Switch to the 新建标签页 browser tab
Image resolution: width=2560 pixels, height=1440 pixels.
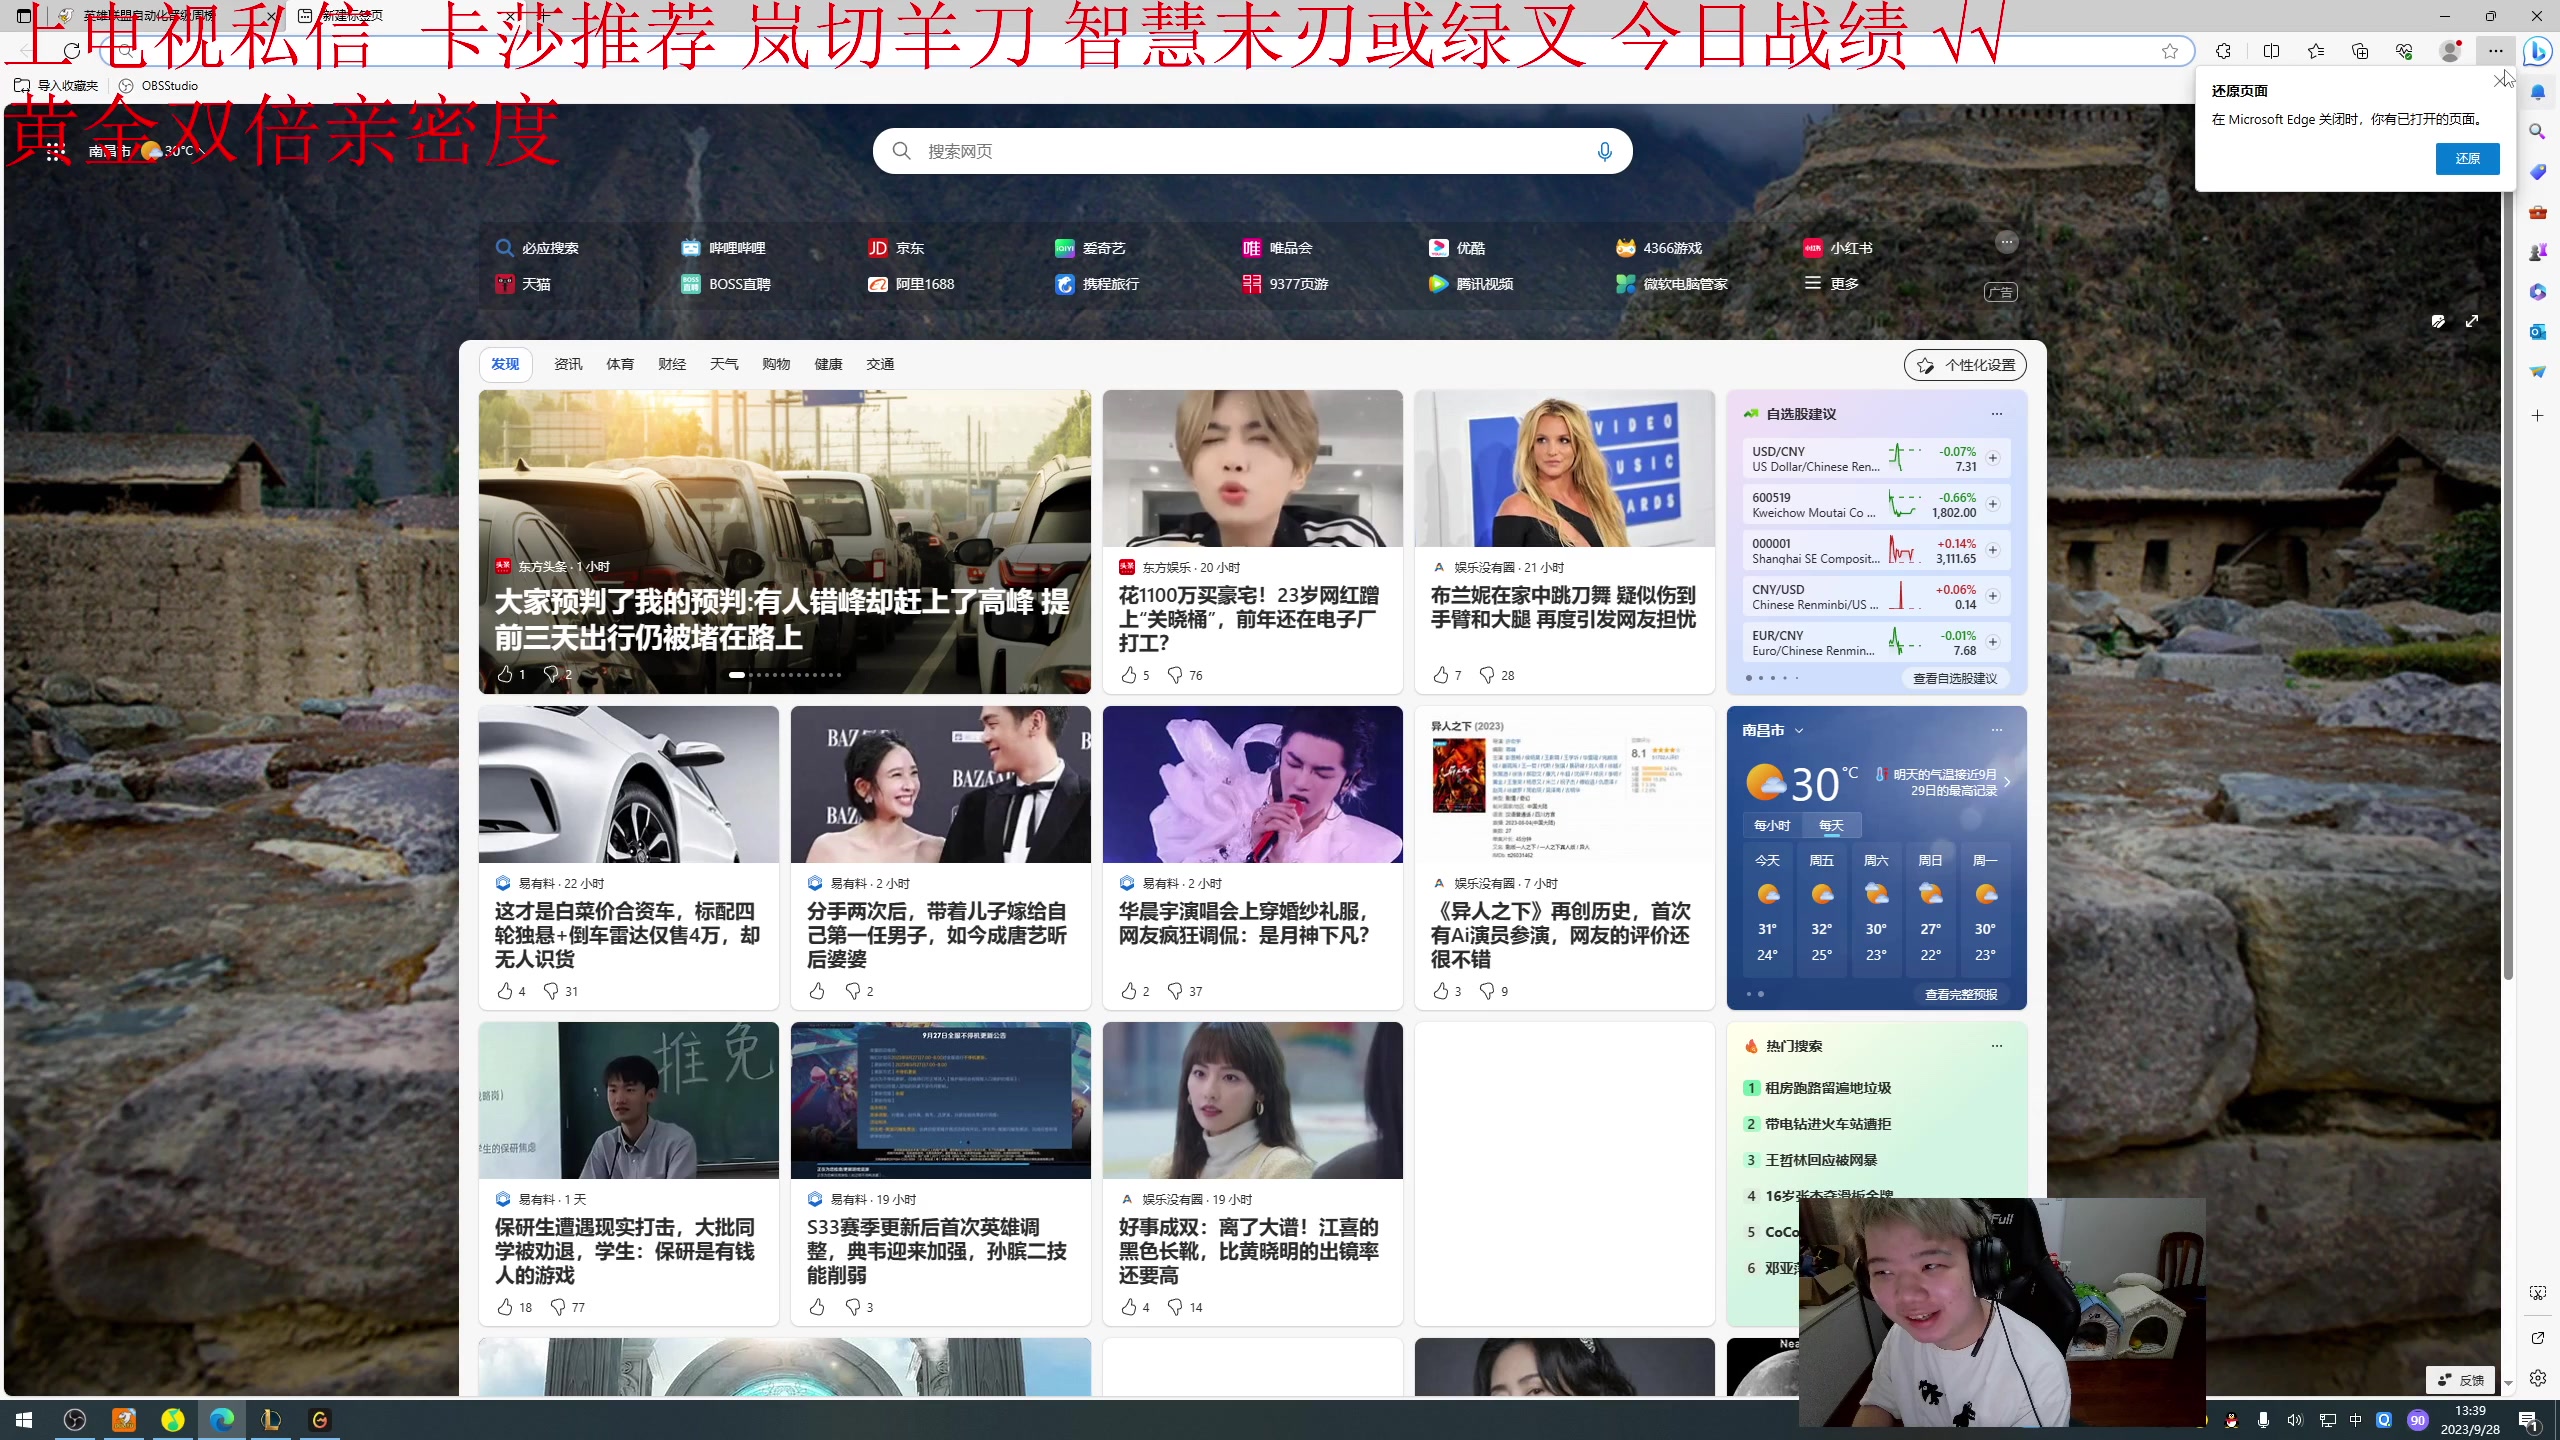(350, 16)
